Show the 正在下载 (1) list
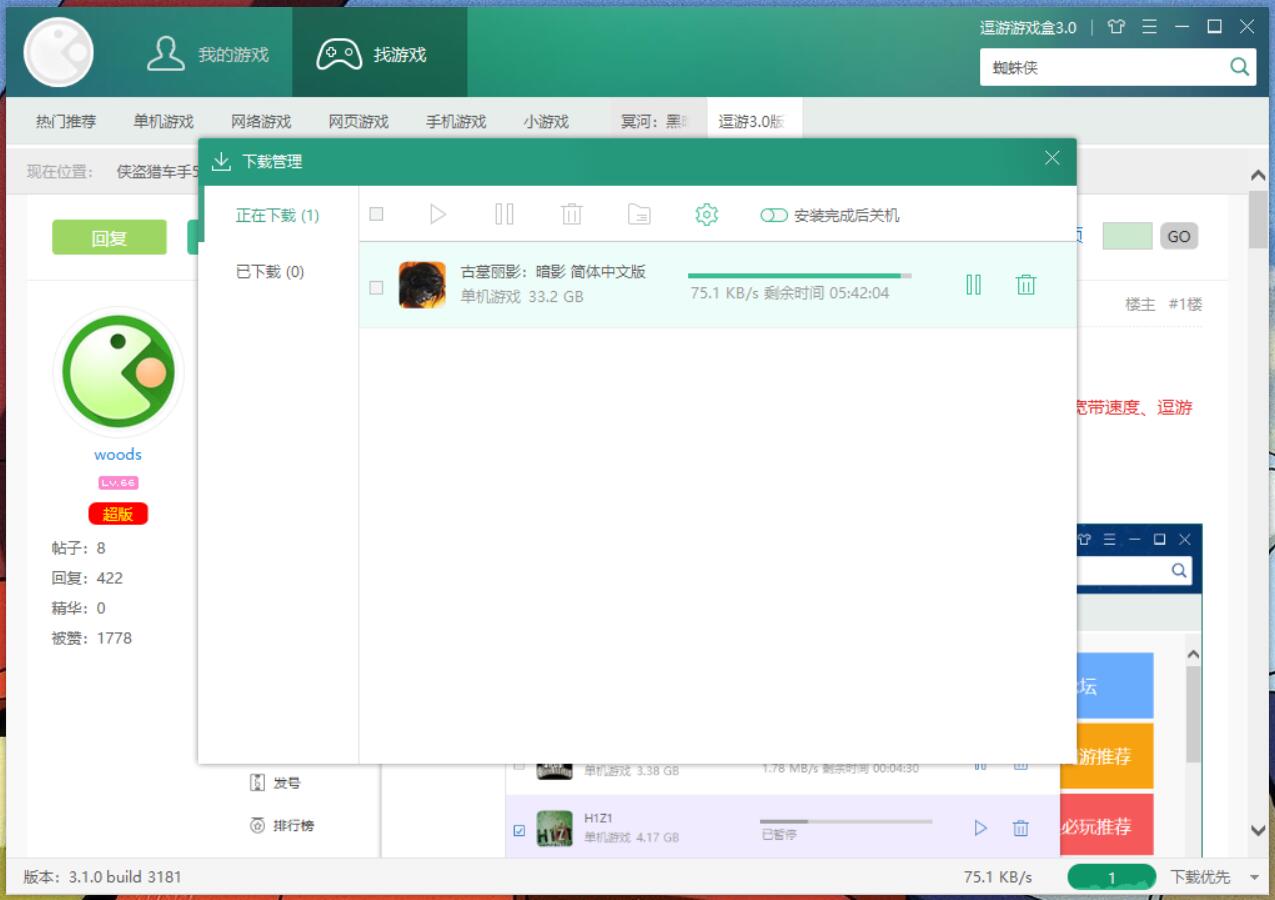 pyautogui.click(x=278, y=215)
